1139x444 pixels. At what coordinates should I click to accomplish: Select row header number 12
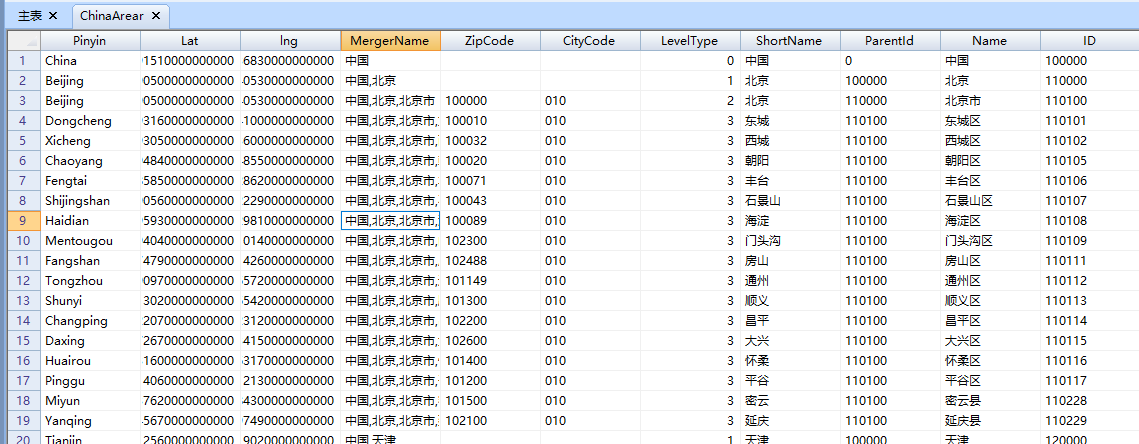point(23,280)
